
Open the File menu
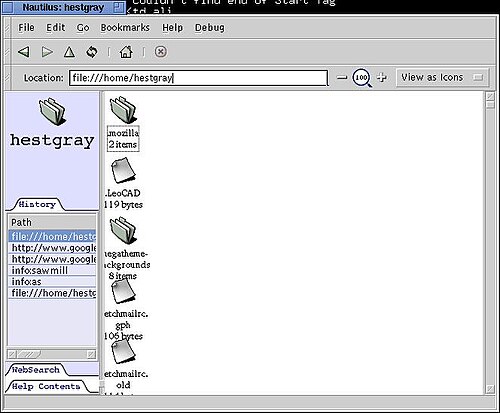pos(26,28)
